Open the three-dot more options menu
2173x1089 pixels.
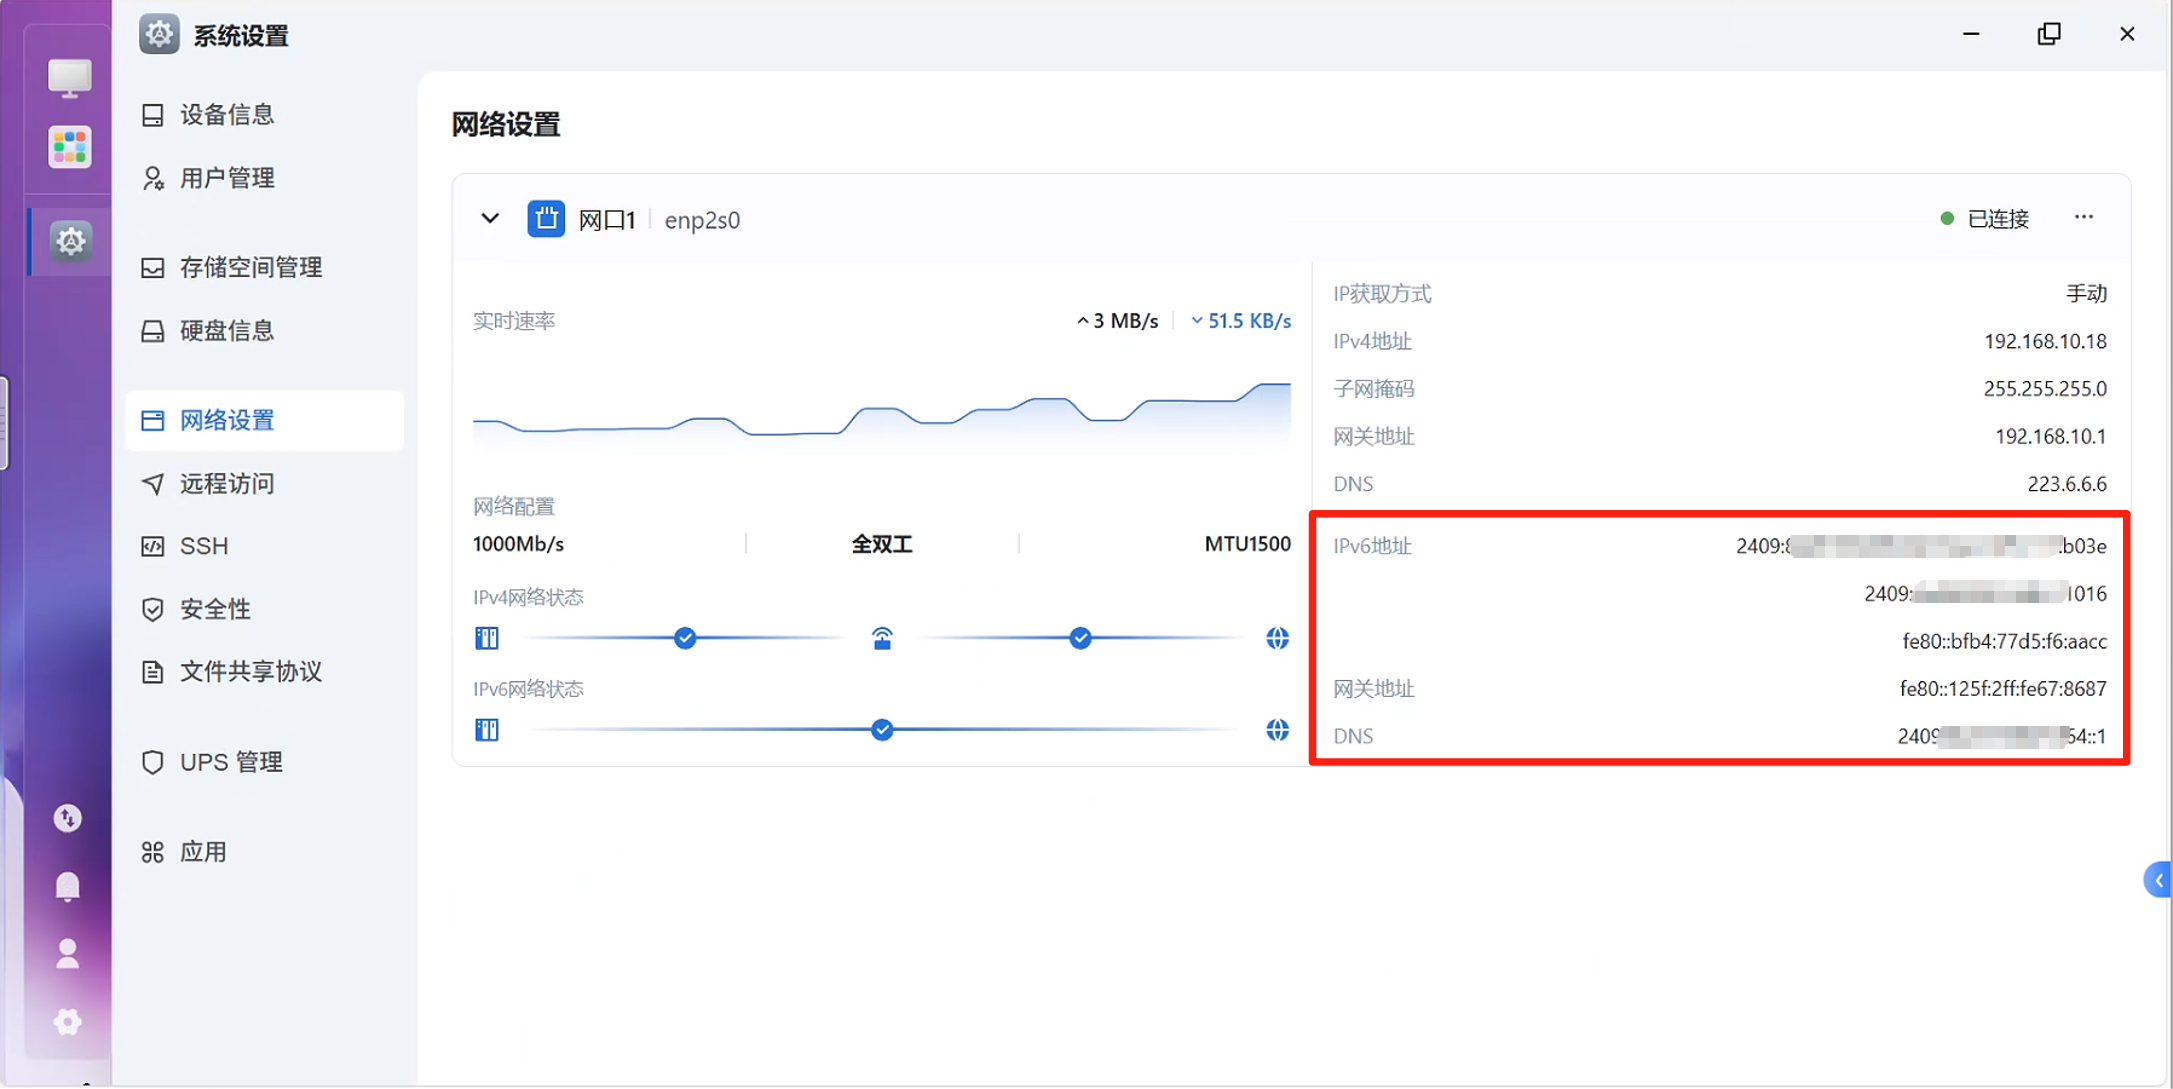tap(2083, 217)
